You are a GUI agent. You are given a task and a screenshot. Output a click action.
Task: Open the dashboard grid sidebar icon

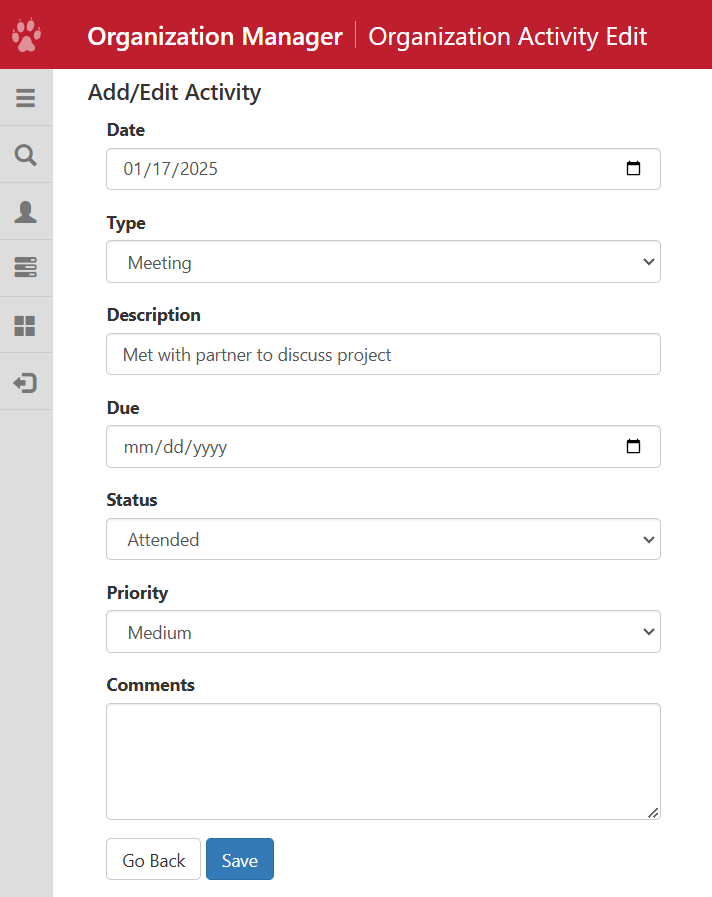[x=26, y=326]
